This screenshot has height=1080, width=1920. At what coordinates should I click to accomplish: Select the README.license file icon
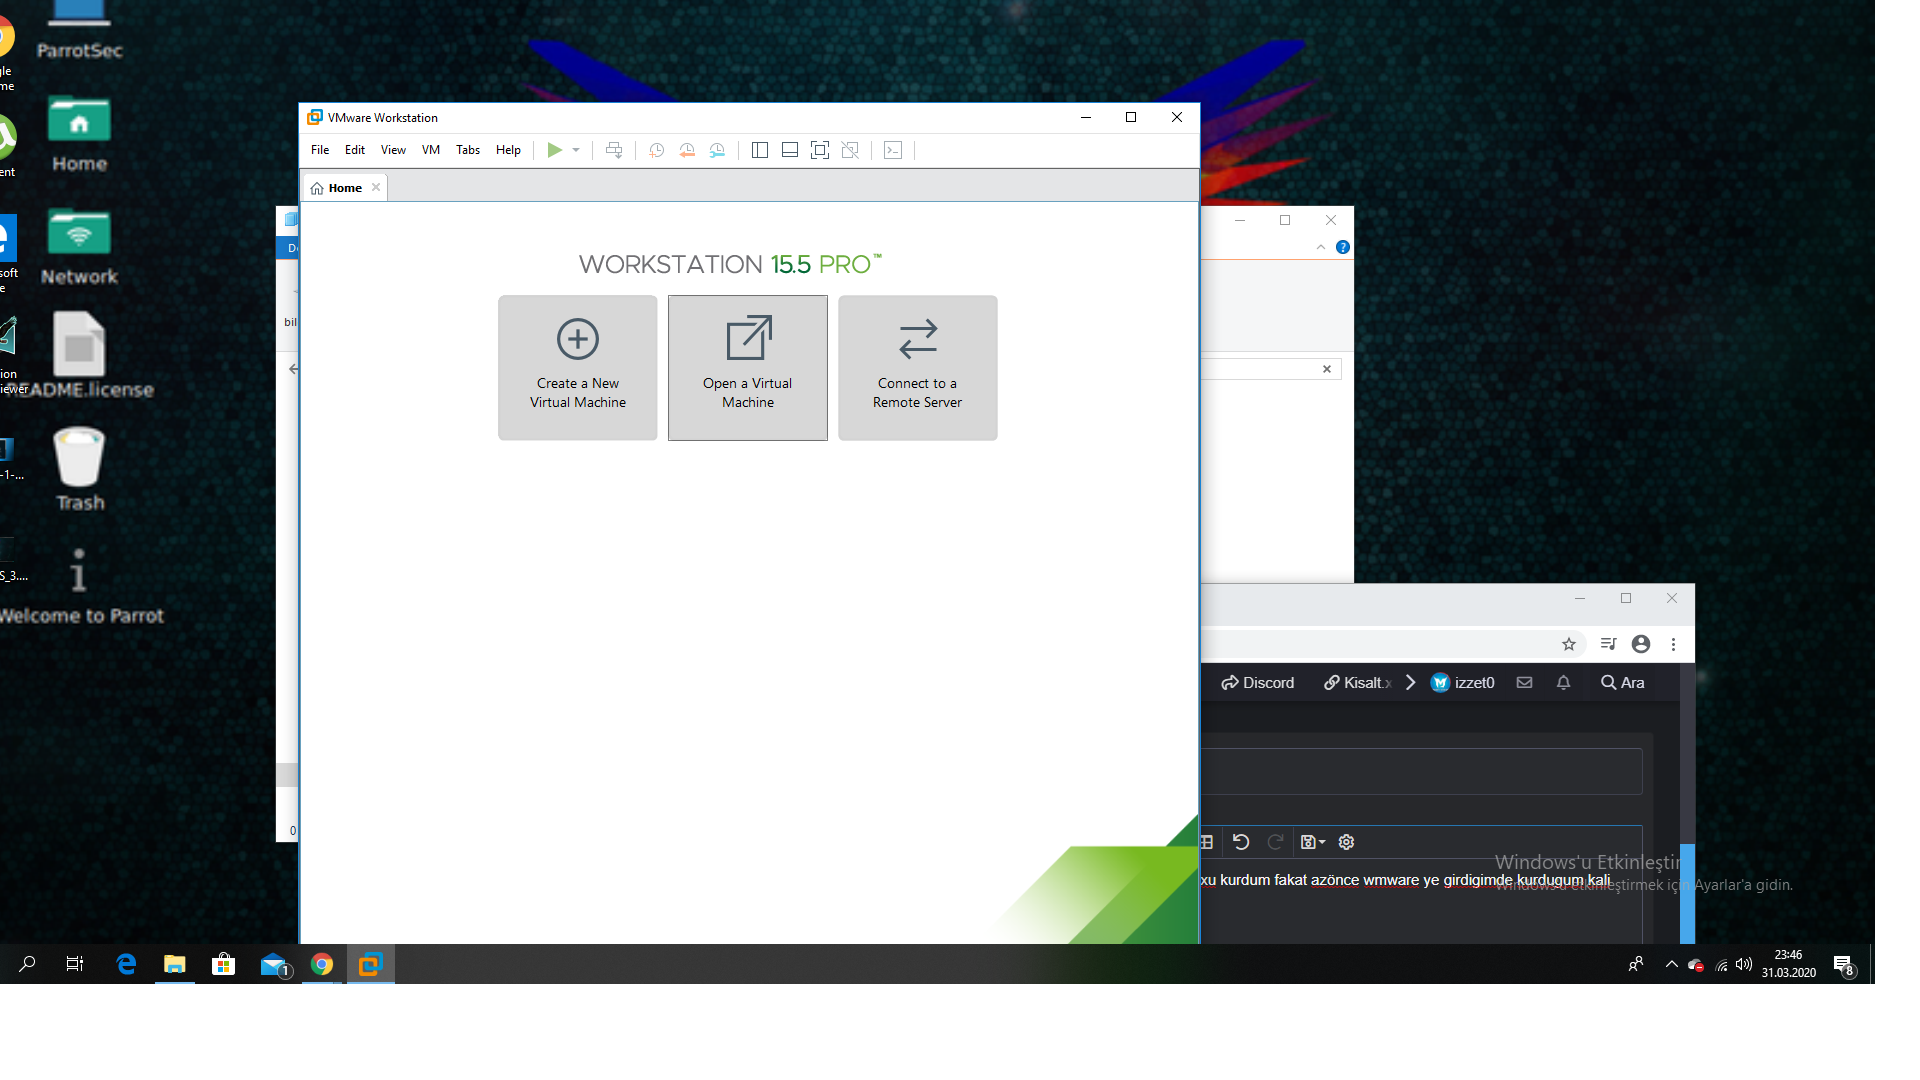[80, 355]
